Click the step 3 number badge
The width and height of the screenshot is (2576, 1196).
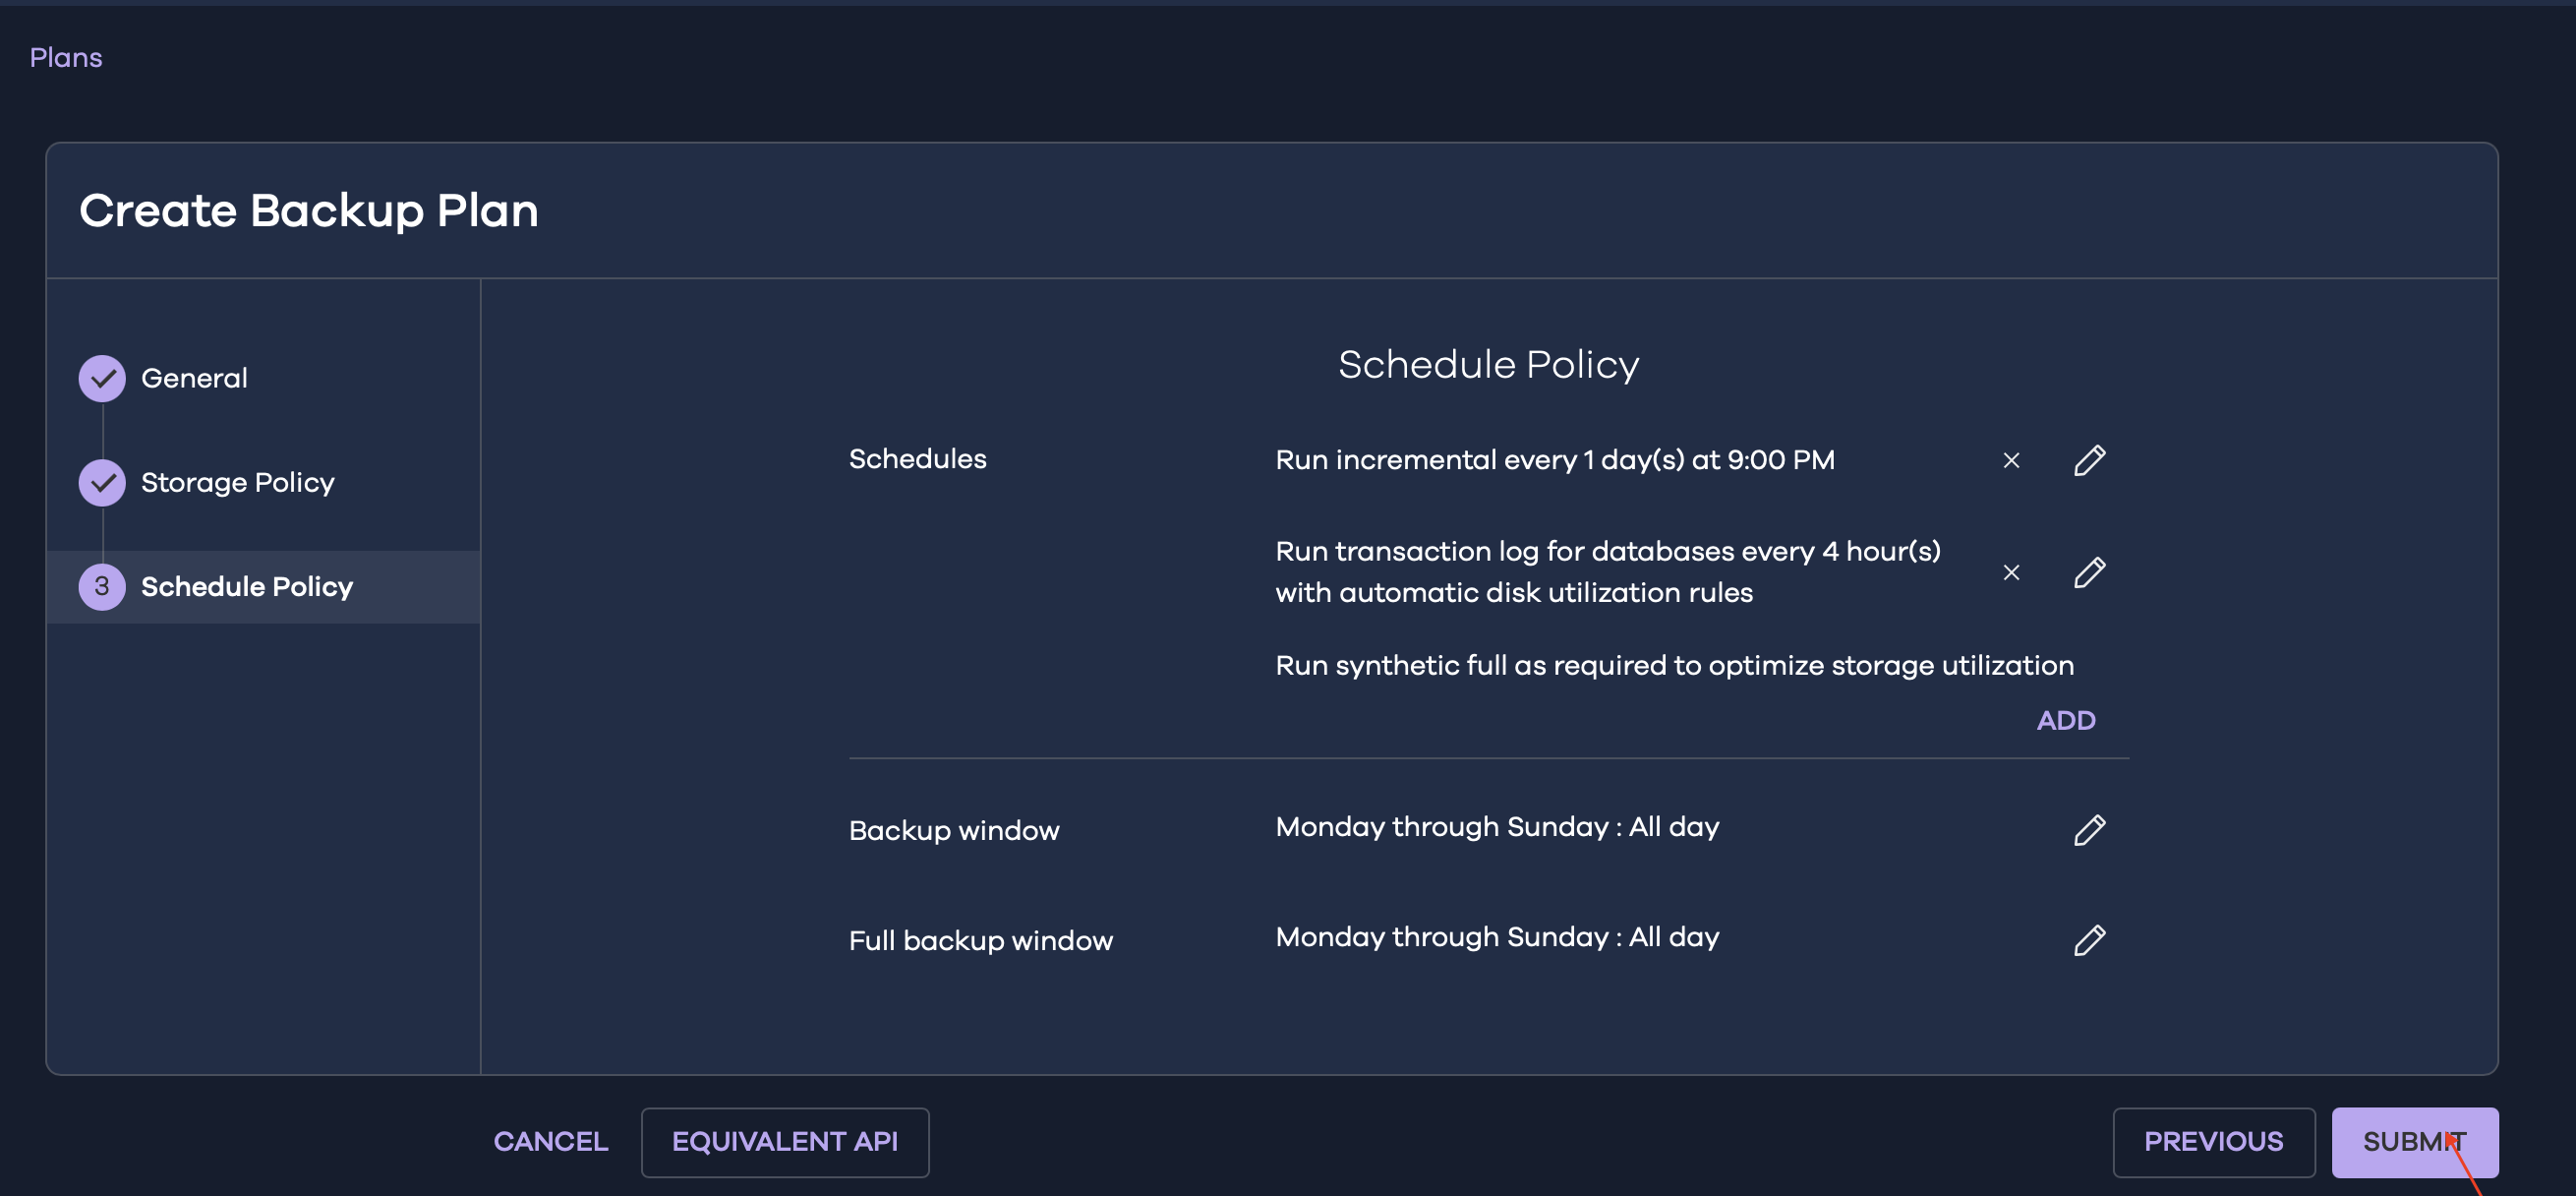[102, 586]
